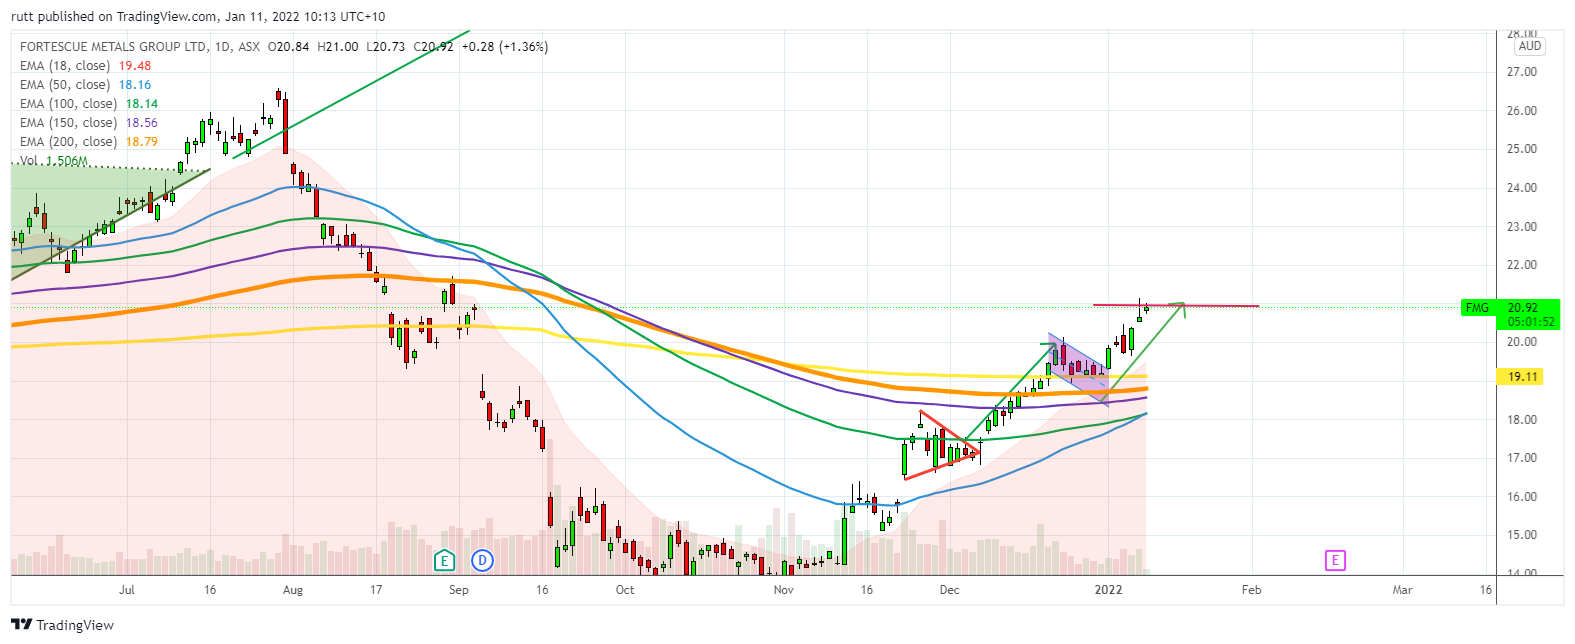1575x644 pixels.
Task: Select the EMA (200, close) indicator legend
Action: (x=88, y=142)
